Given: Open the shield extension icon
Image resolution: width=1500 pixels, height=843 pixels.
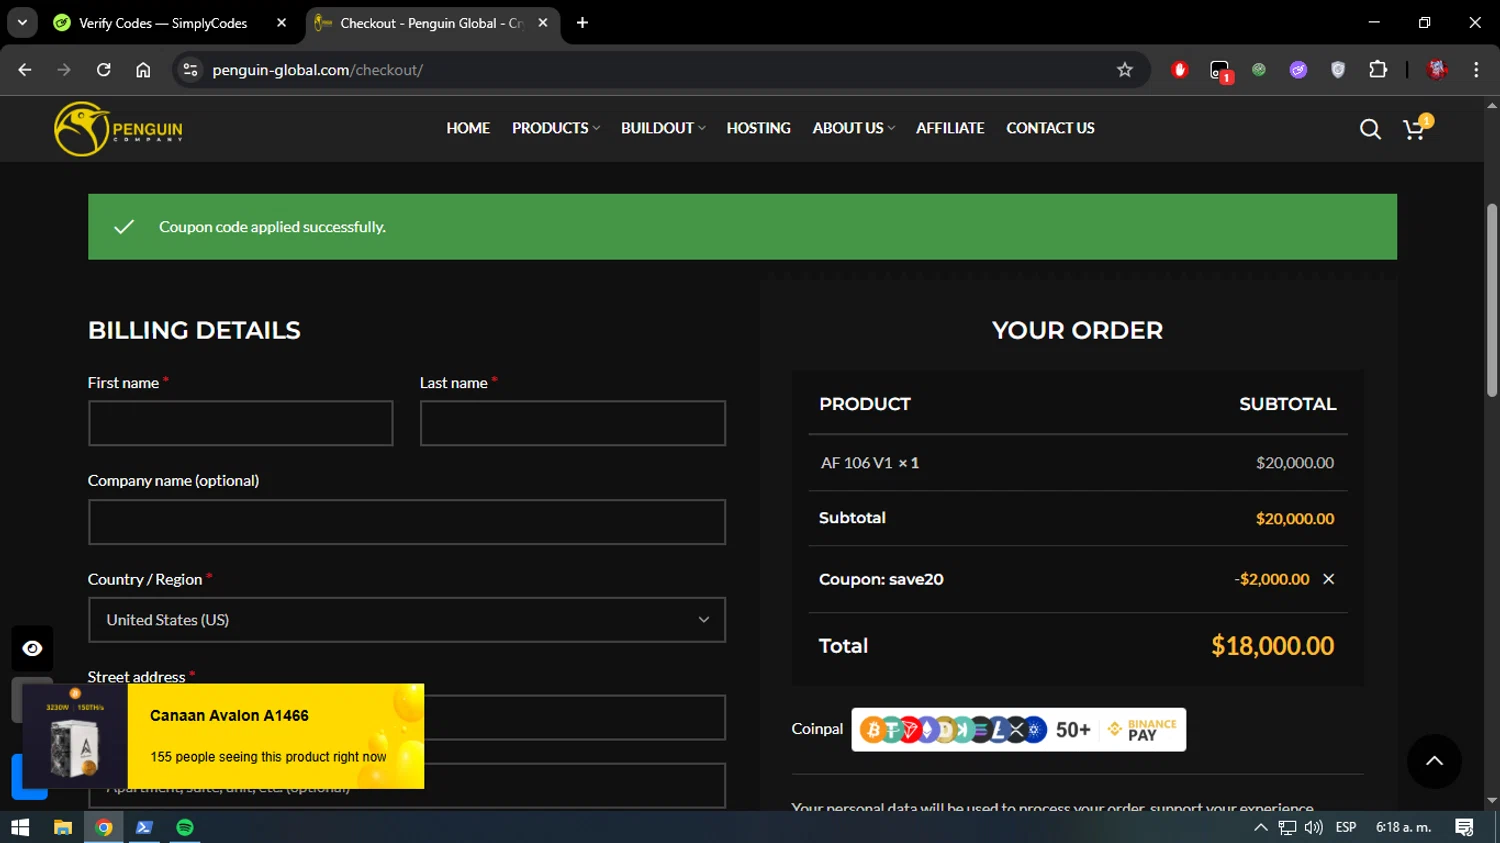Looking at the screenshot, I should [1338, 70].
